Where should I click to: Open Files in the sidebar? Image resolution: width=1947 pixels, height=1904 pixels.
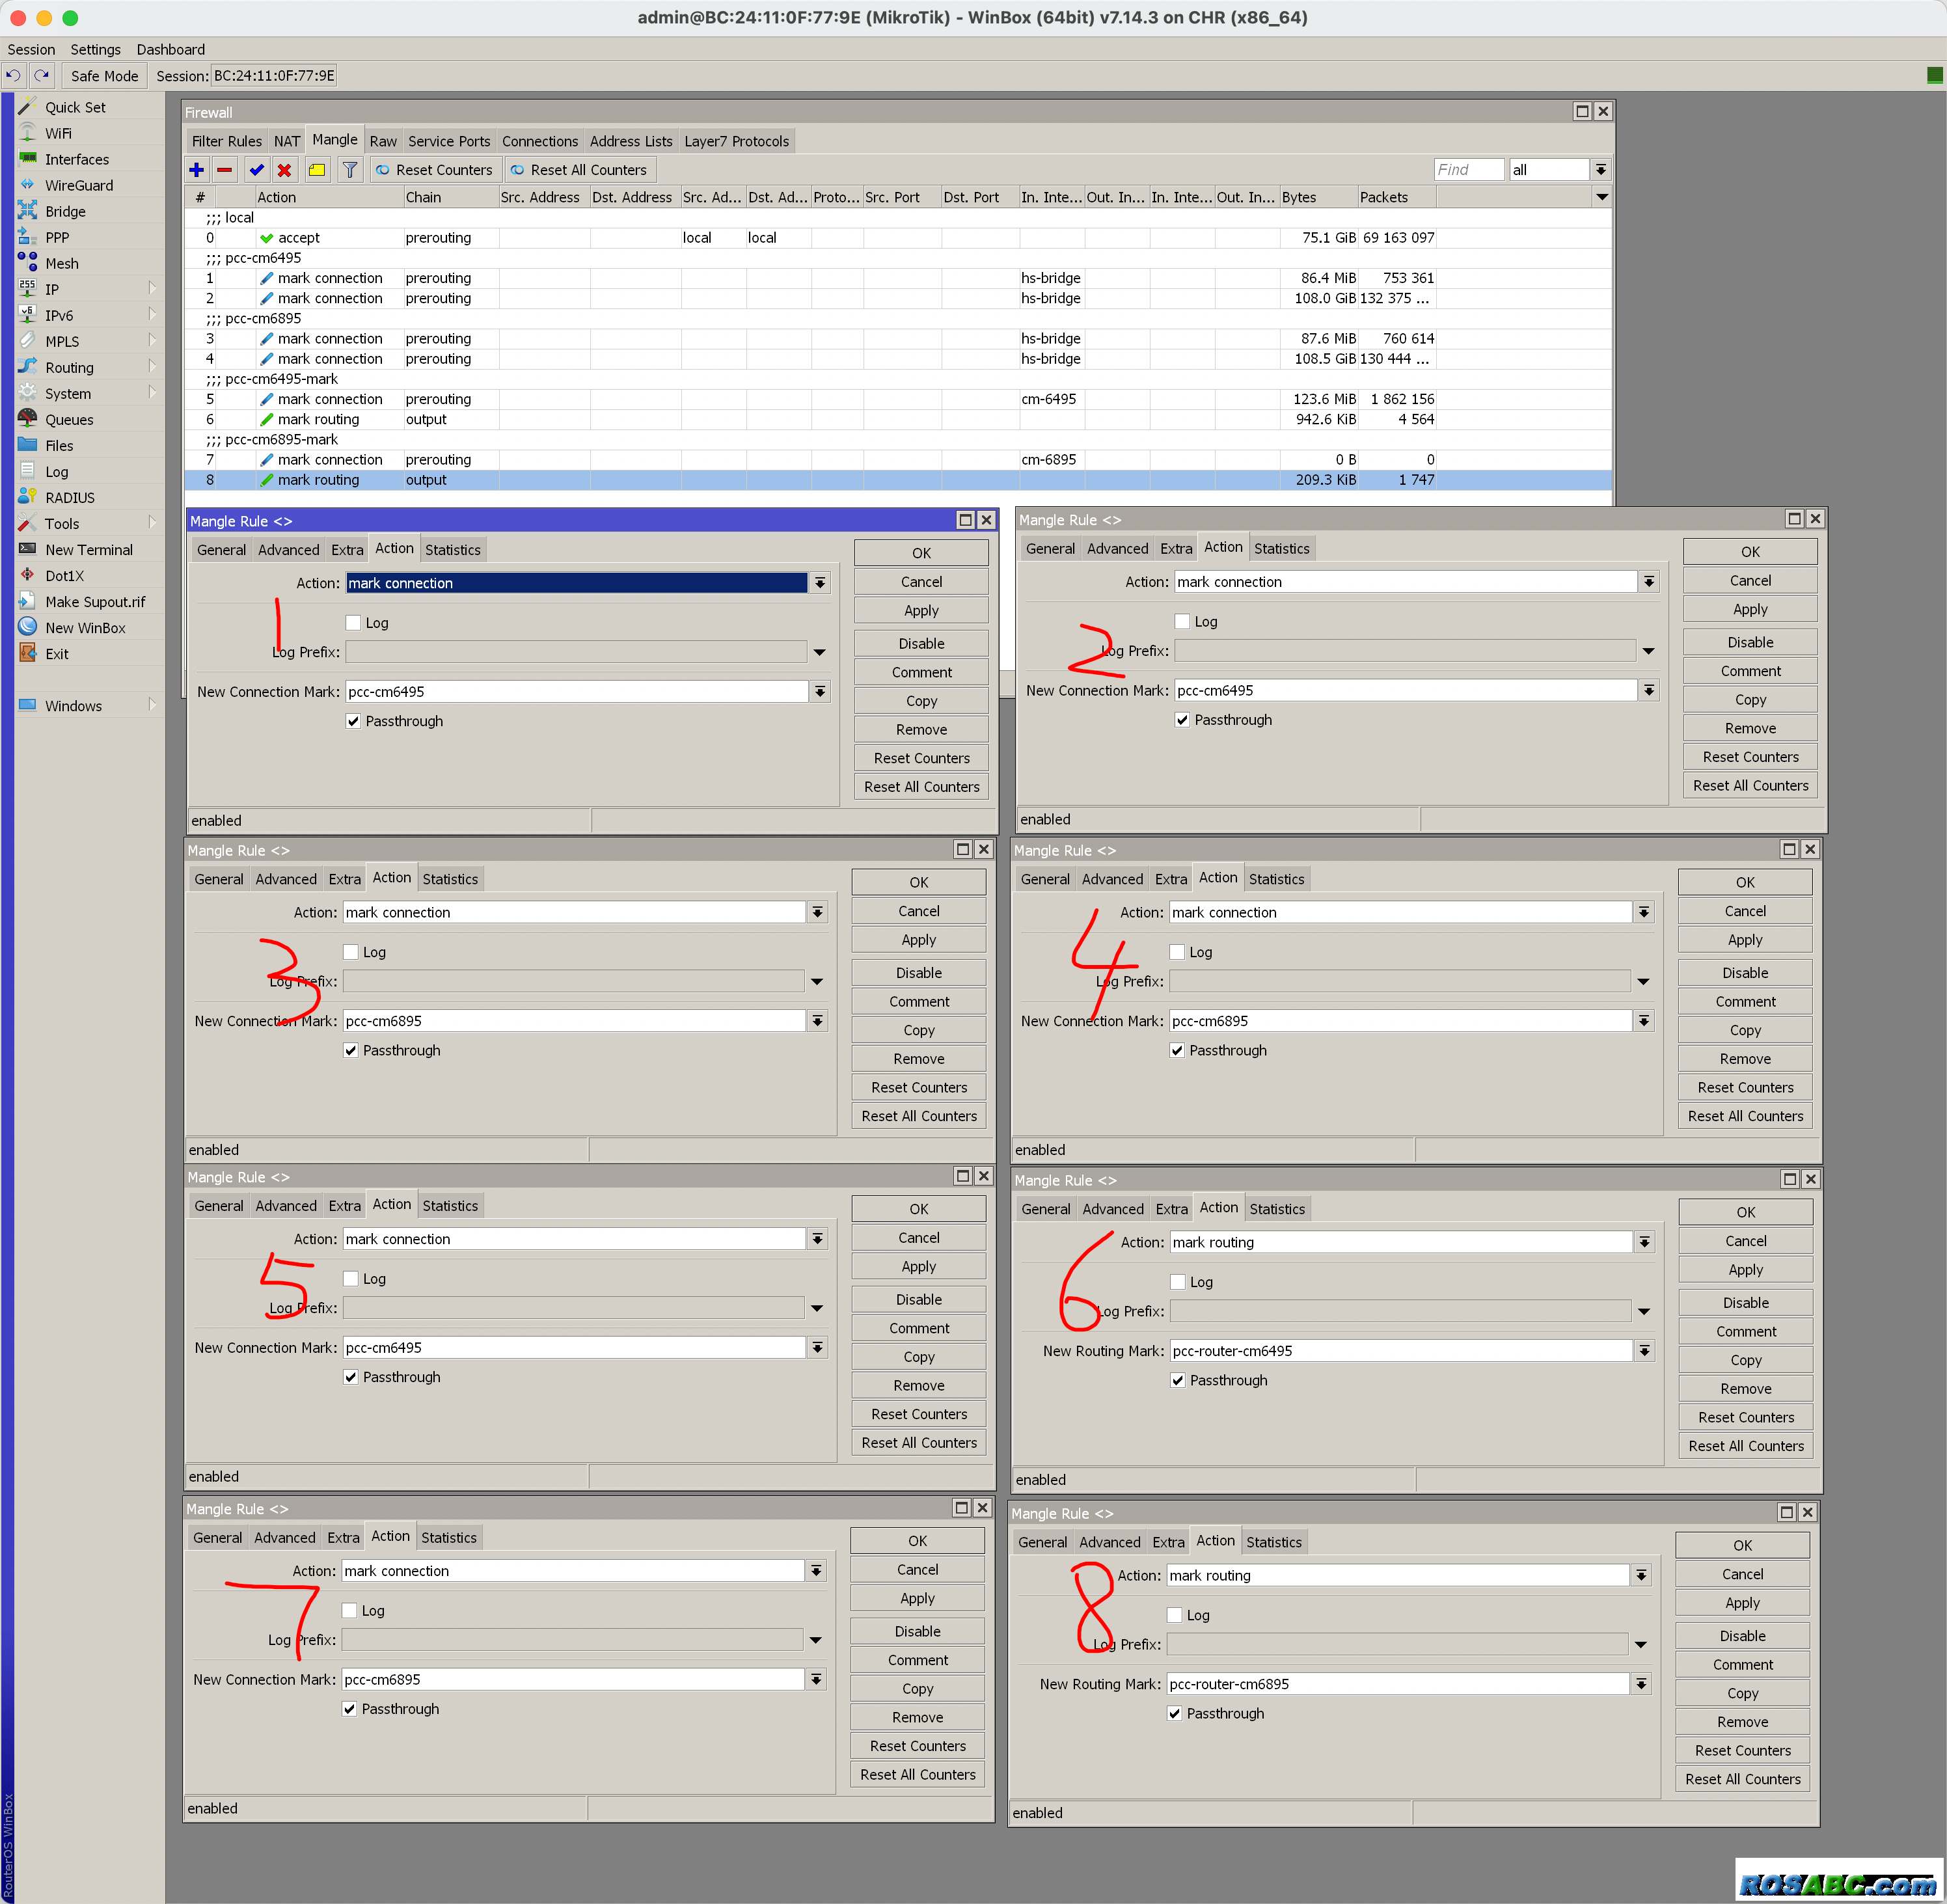point(59,446)
